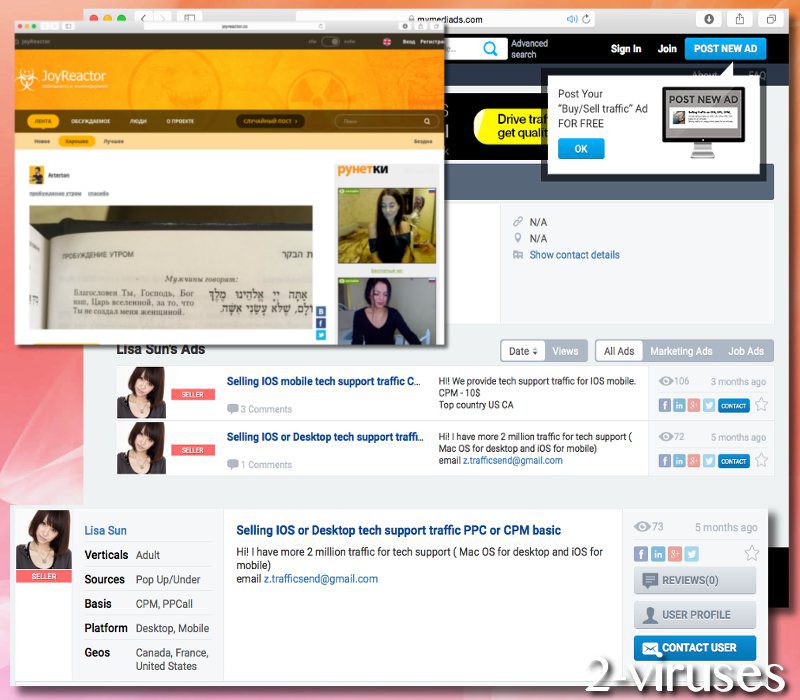This screenshot has width=800, height=700.
Task: Share first ad (106 views) on Twitter
Action: coord(708,405)
